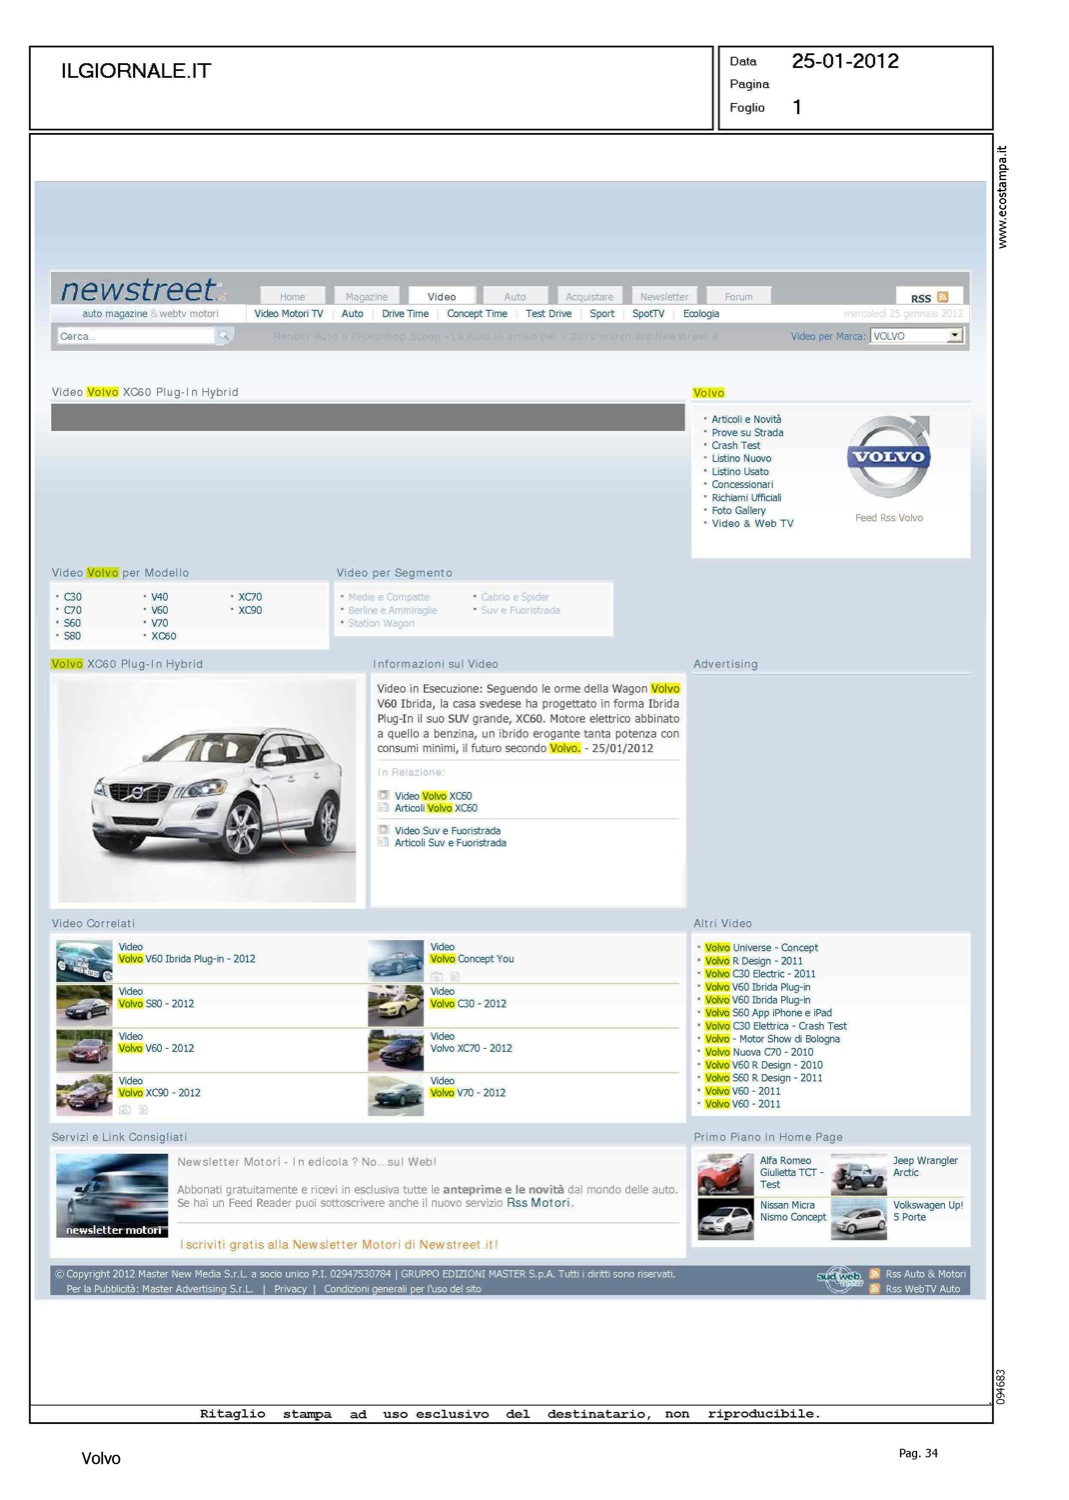The height and width of the screenshot is (1500, 1069).
Task: Select the XC90 model video link
Action: (250, 610)
